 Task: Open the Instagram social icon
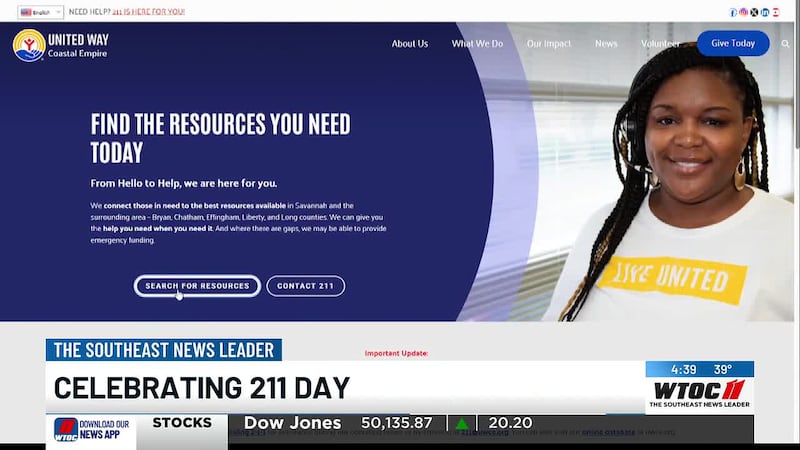(743, 12)
